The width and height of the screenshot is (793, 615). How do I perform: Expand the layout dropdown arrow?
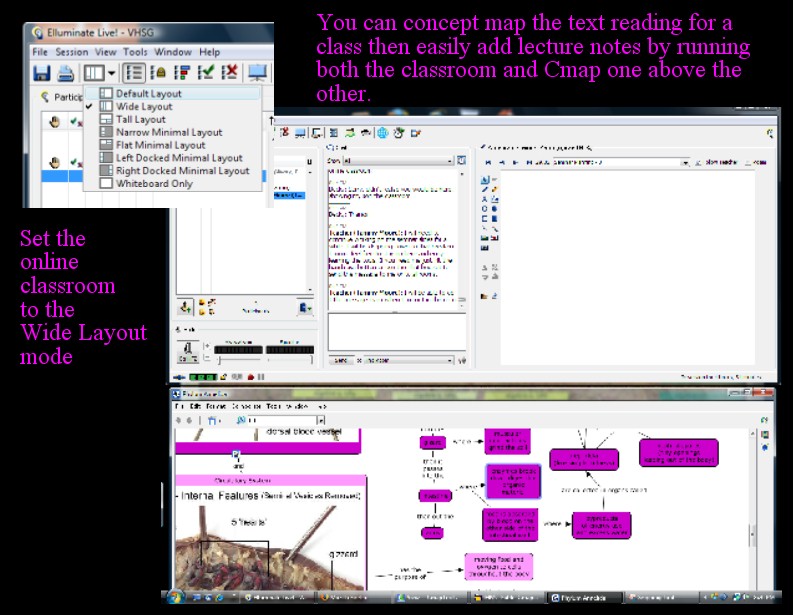110,73
